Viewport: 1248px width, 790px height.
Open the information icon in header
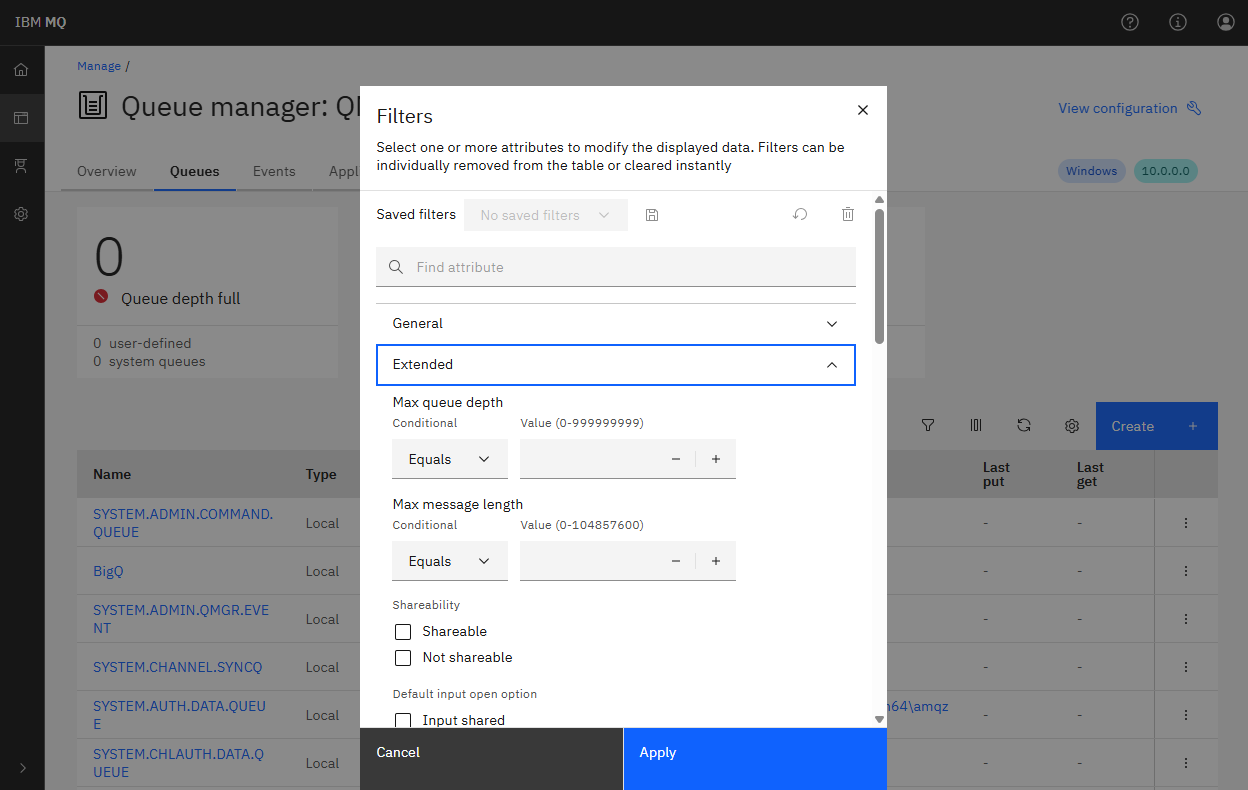pyautogui.click(x=1178, y=22)
